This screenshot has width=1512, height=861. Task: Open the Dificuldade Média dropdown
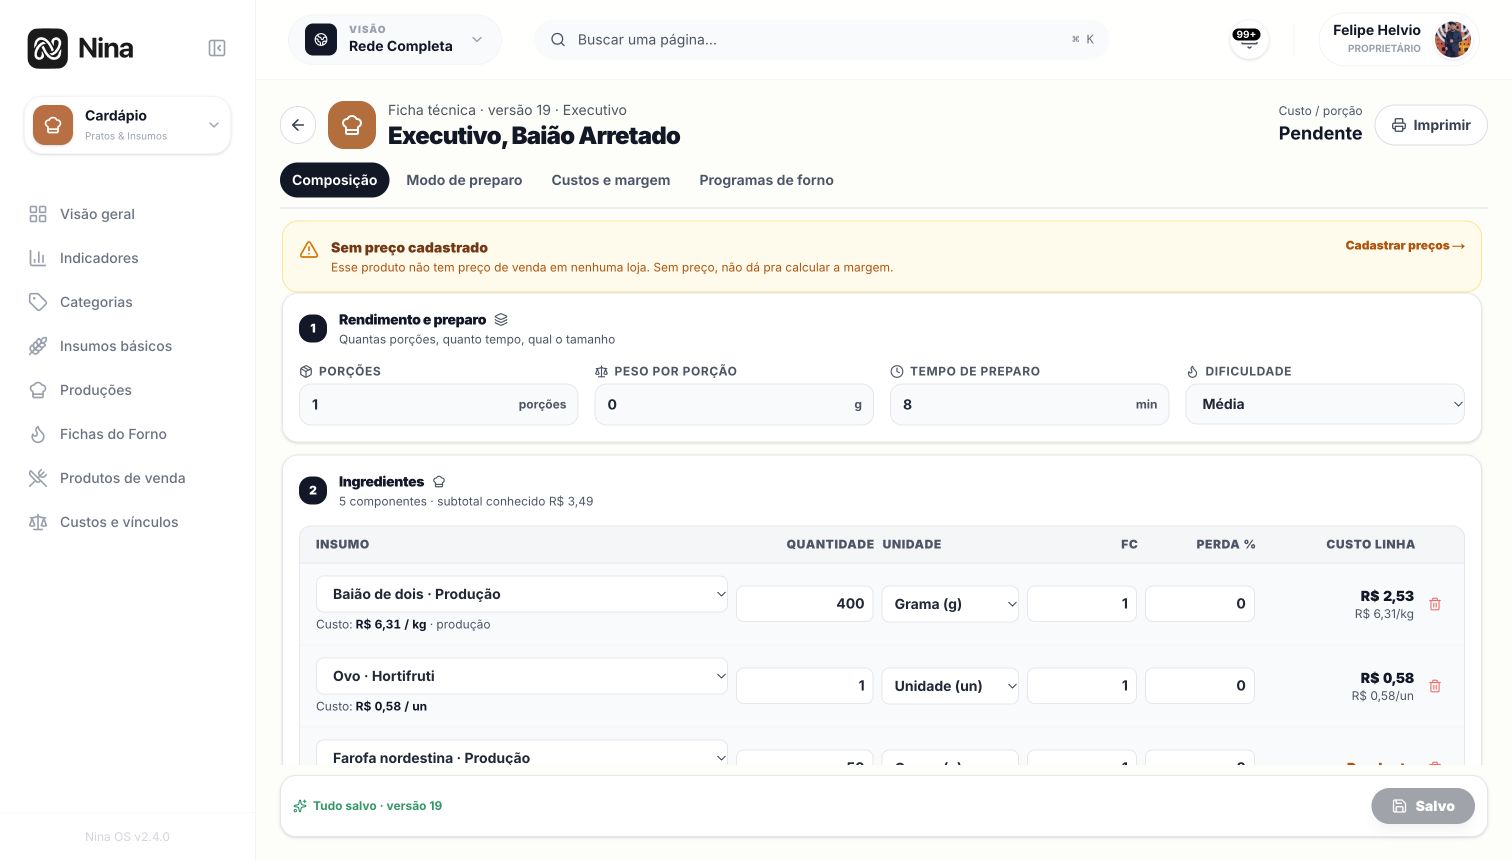(x=1325, y=404)
